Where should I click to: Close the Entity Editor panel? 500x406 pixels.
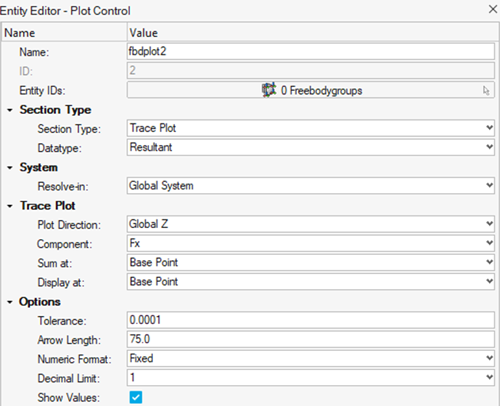[493, 9]
